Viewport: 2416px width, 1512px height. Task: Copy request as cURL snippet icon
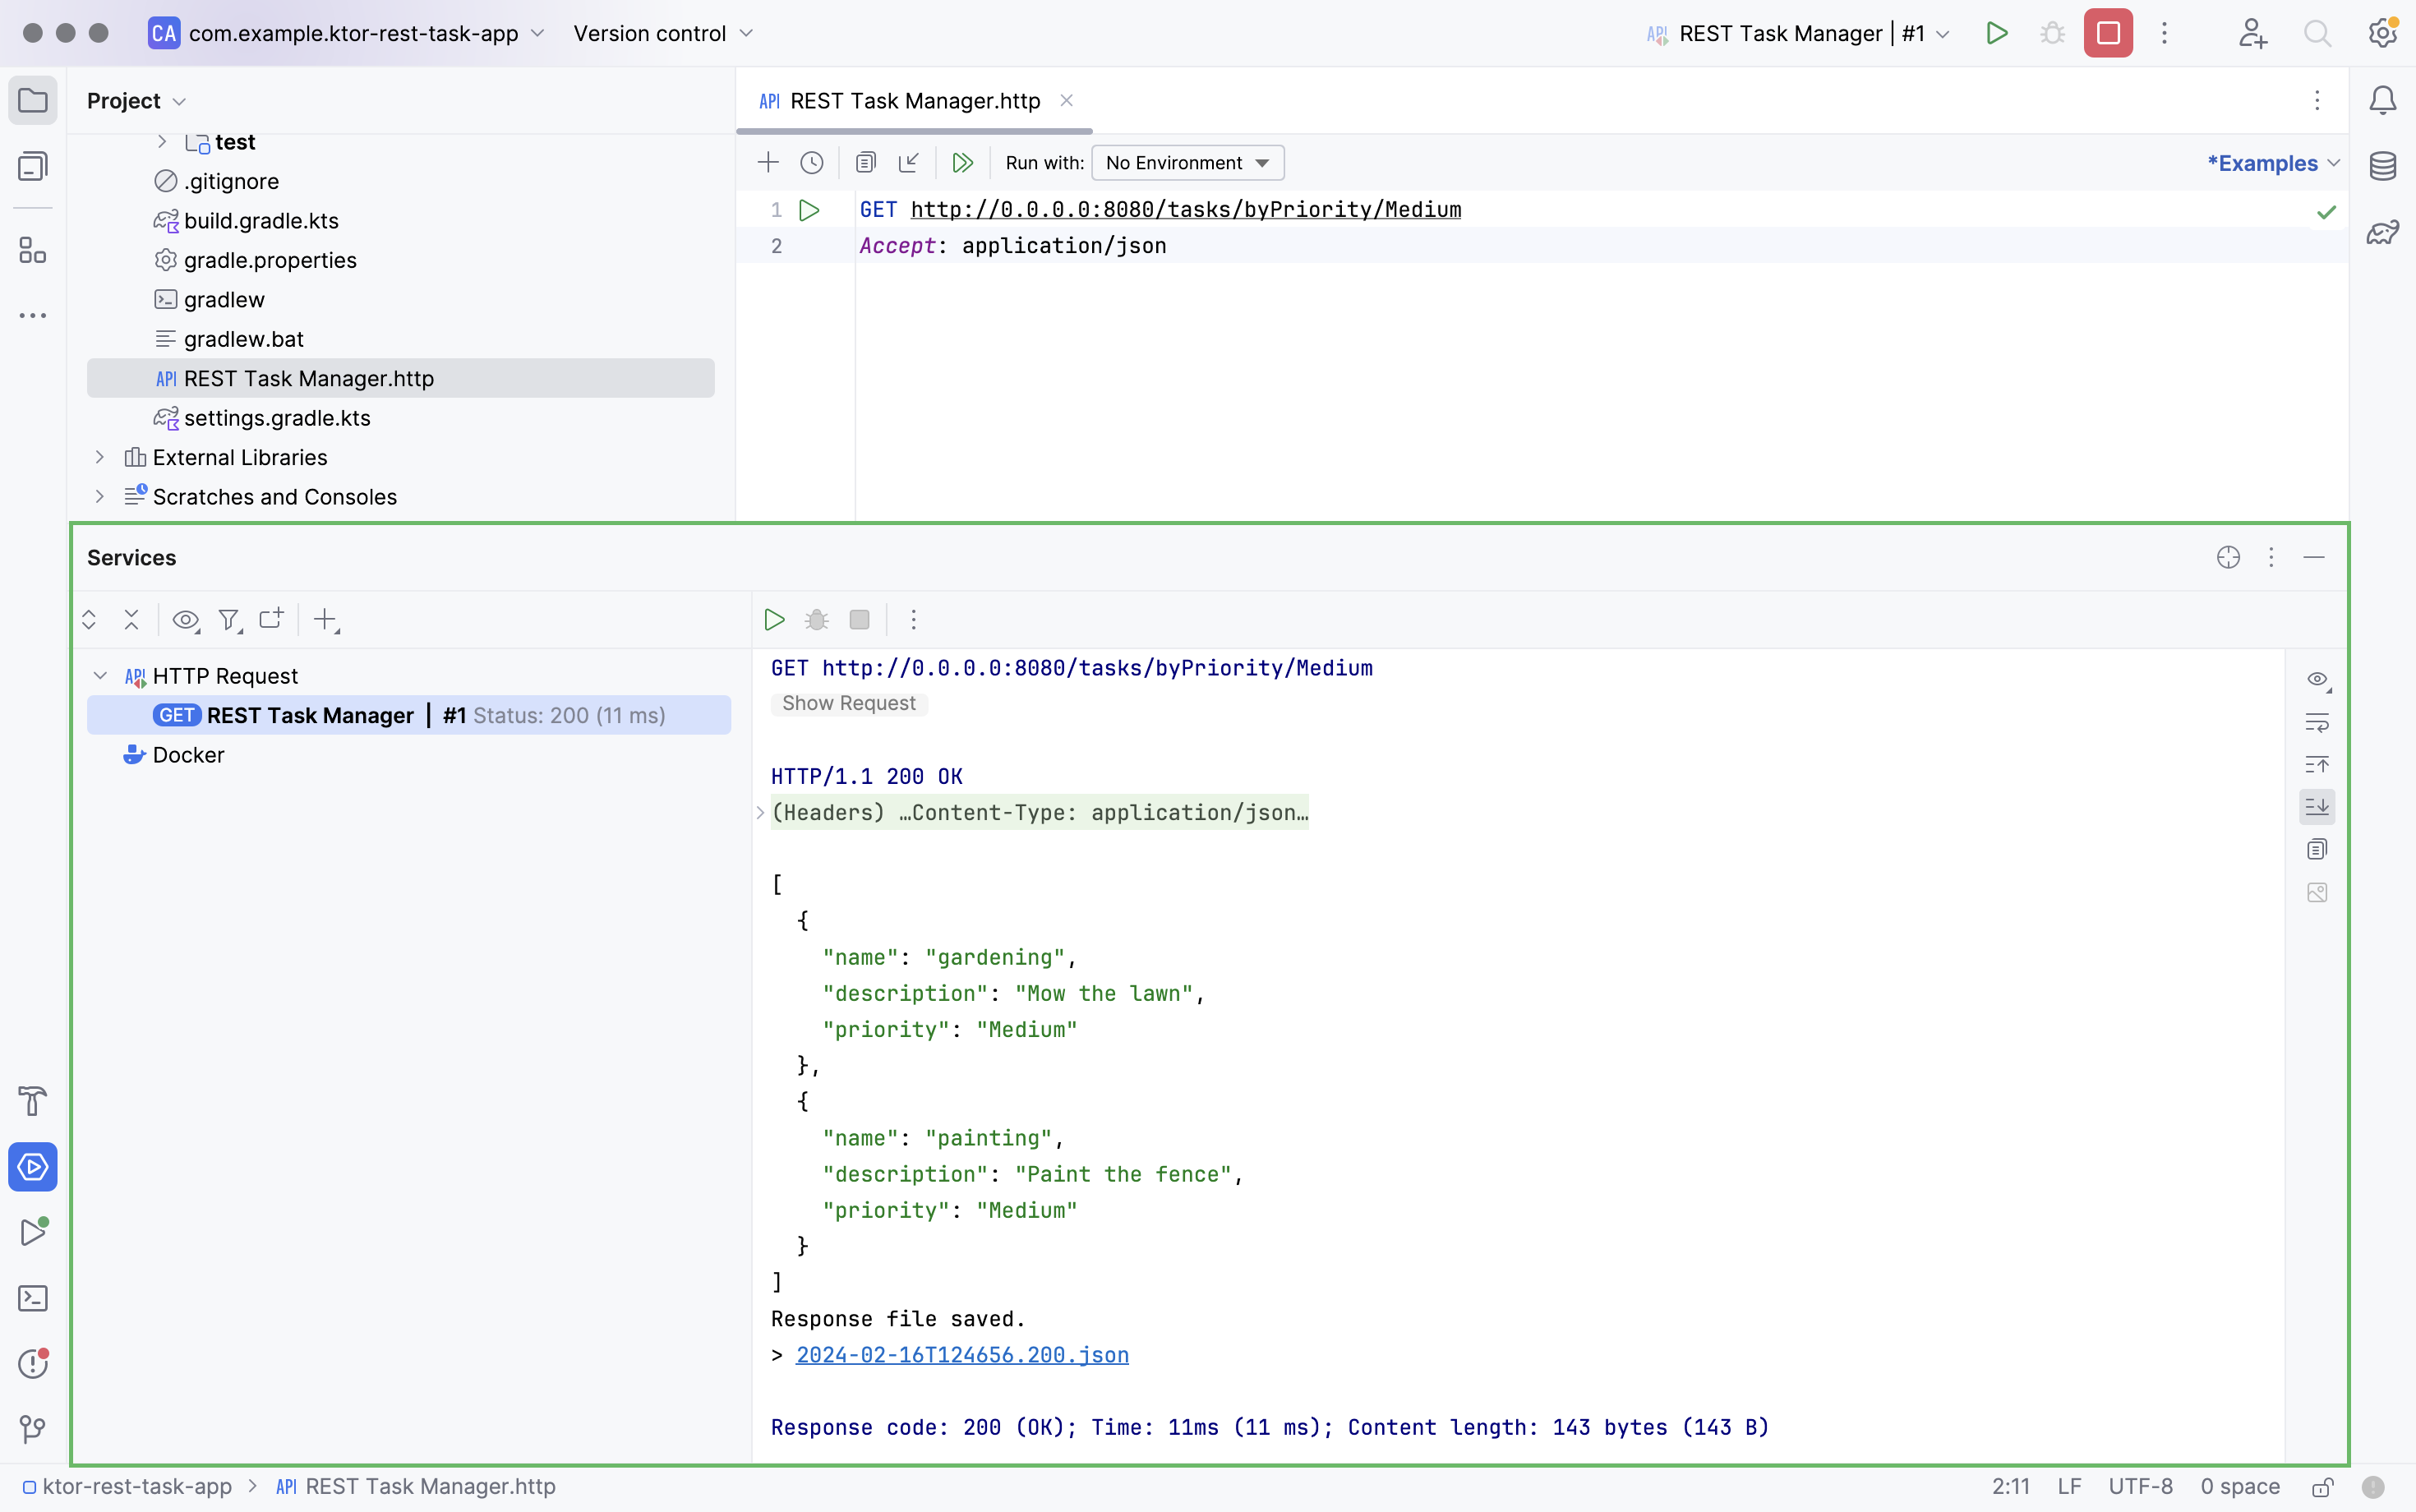coord(866,162)
